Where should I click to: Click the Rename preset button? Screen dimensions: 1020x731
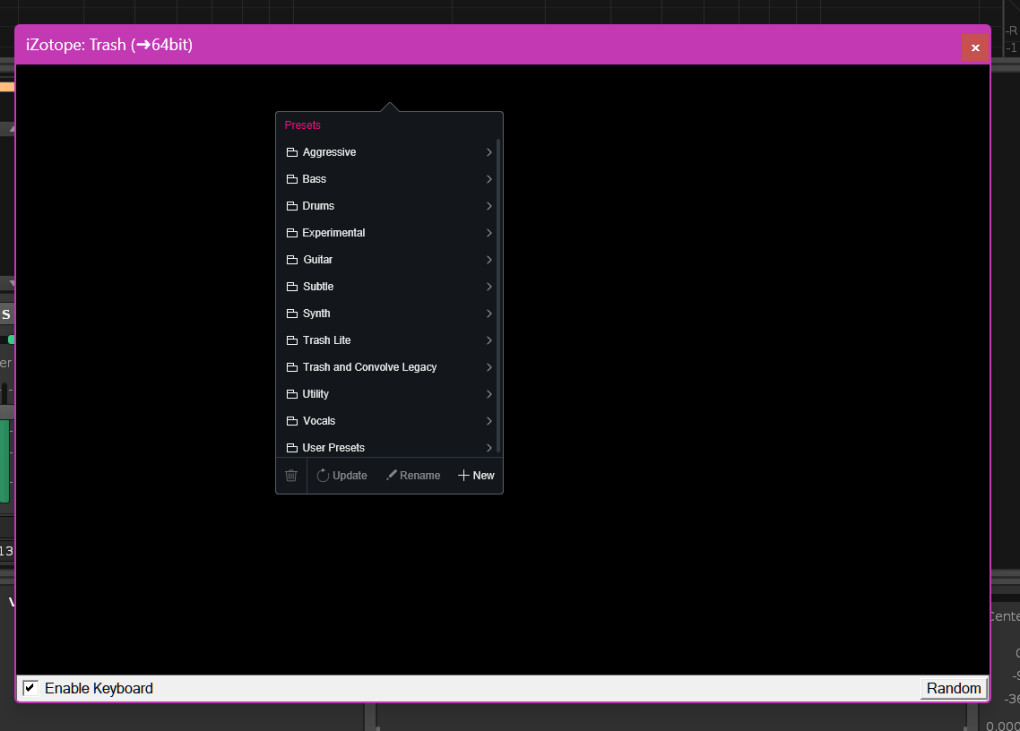(x=413, y=475)
